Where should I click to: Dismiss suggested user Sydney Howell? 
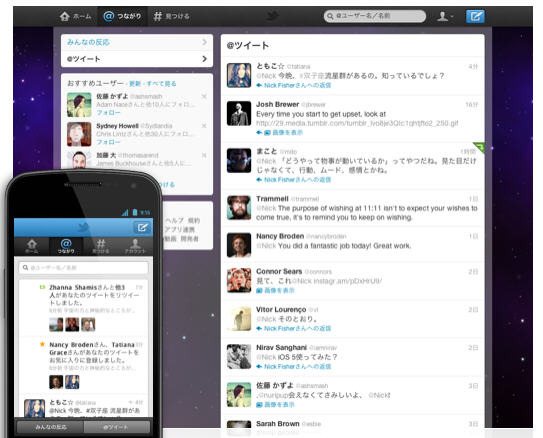204,126
